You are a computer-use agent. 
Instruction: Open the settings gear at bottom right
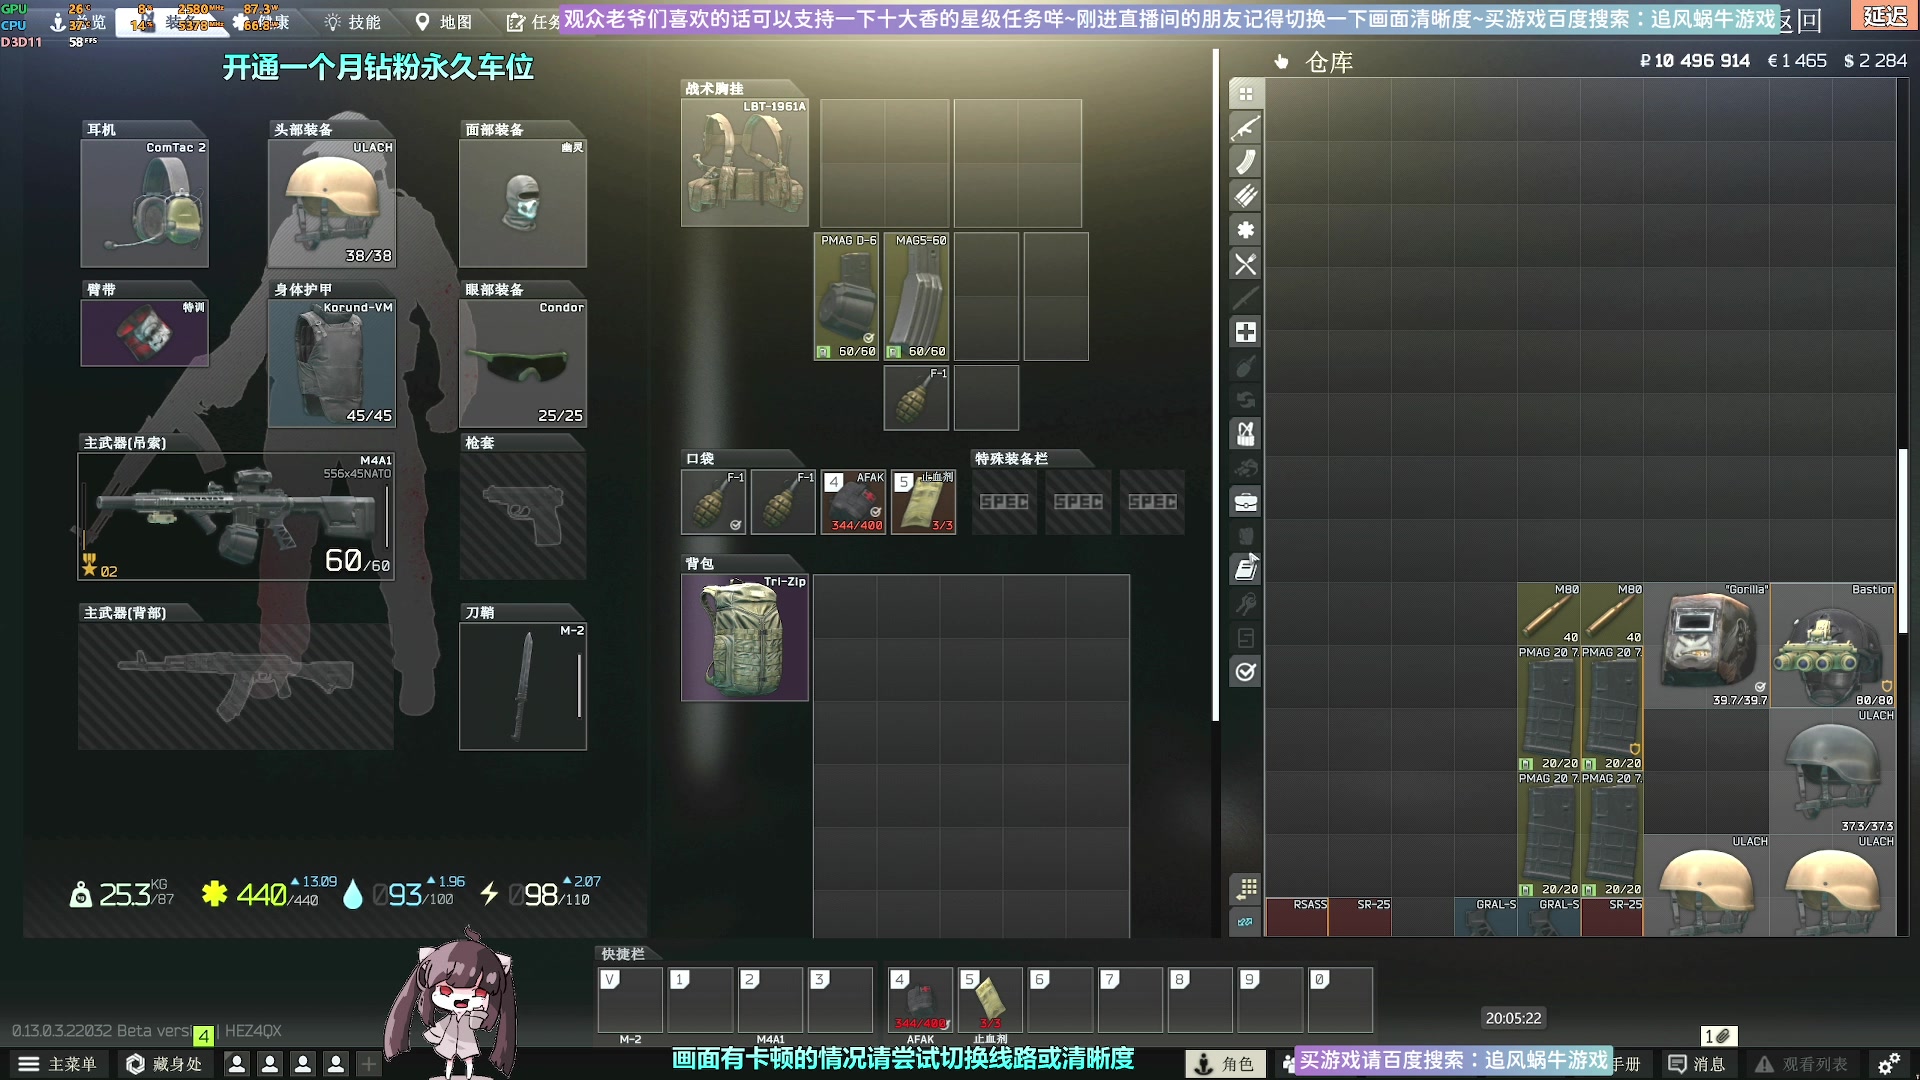(x=1888, y=1064)
